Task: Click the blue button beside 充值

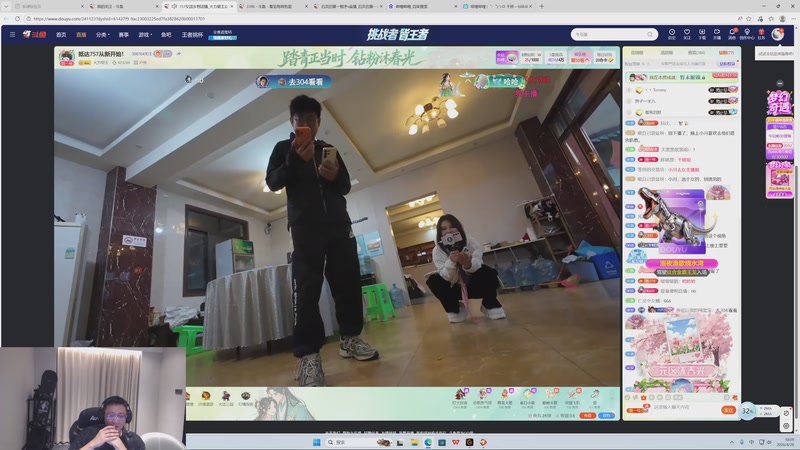Action: point(606,415)
